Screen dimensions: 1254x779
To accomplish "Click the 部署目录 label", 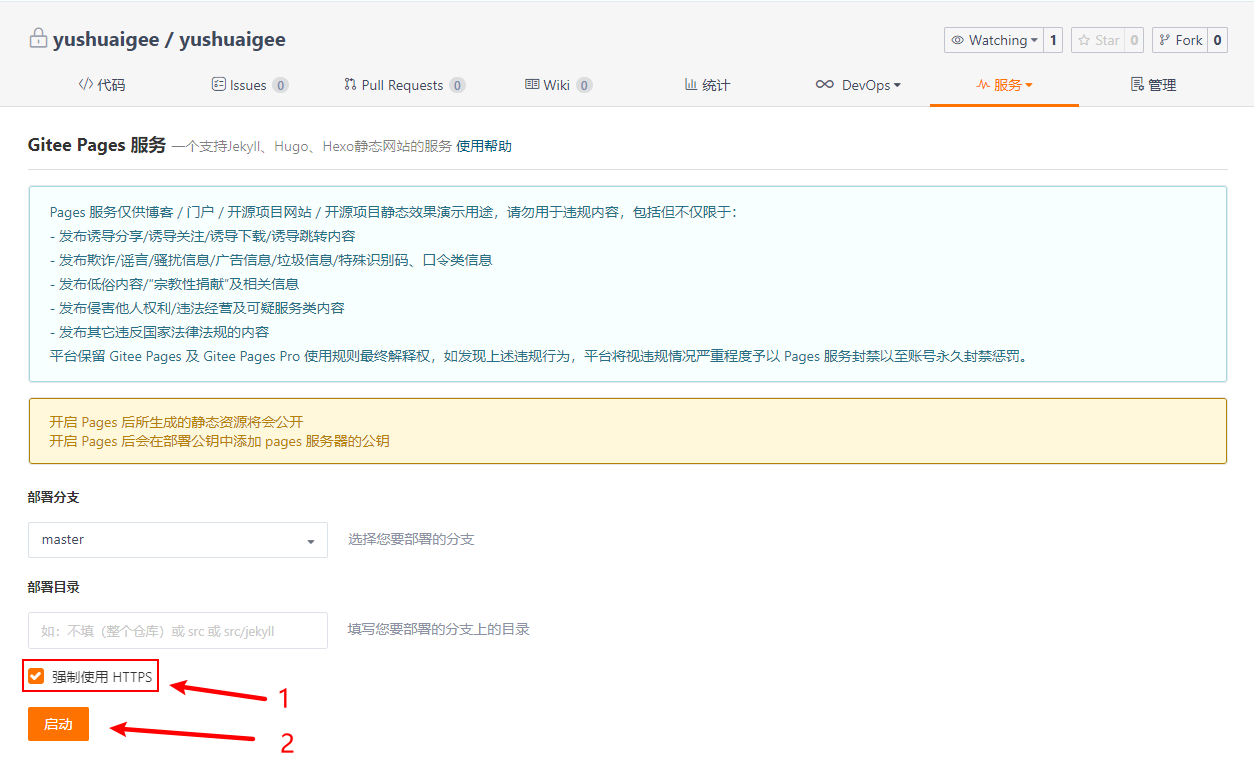I will [54, 587].
